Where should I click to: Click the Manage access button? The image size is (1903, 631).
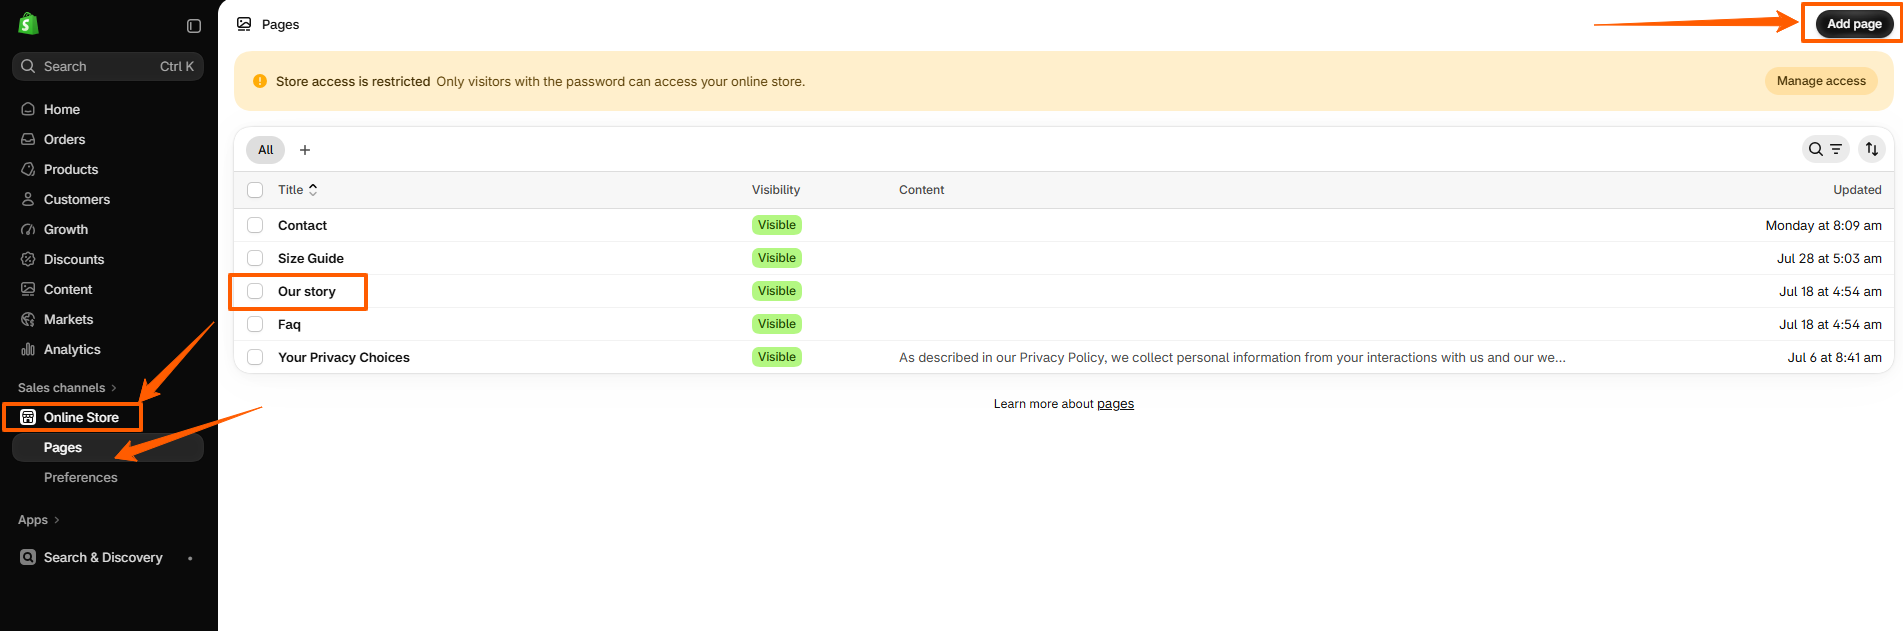click(1821, 81)
